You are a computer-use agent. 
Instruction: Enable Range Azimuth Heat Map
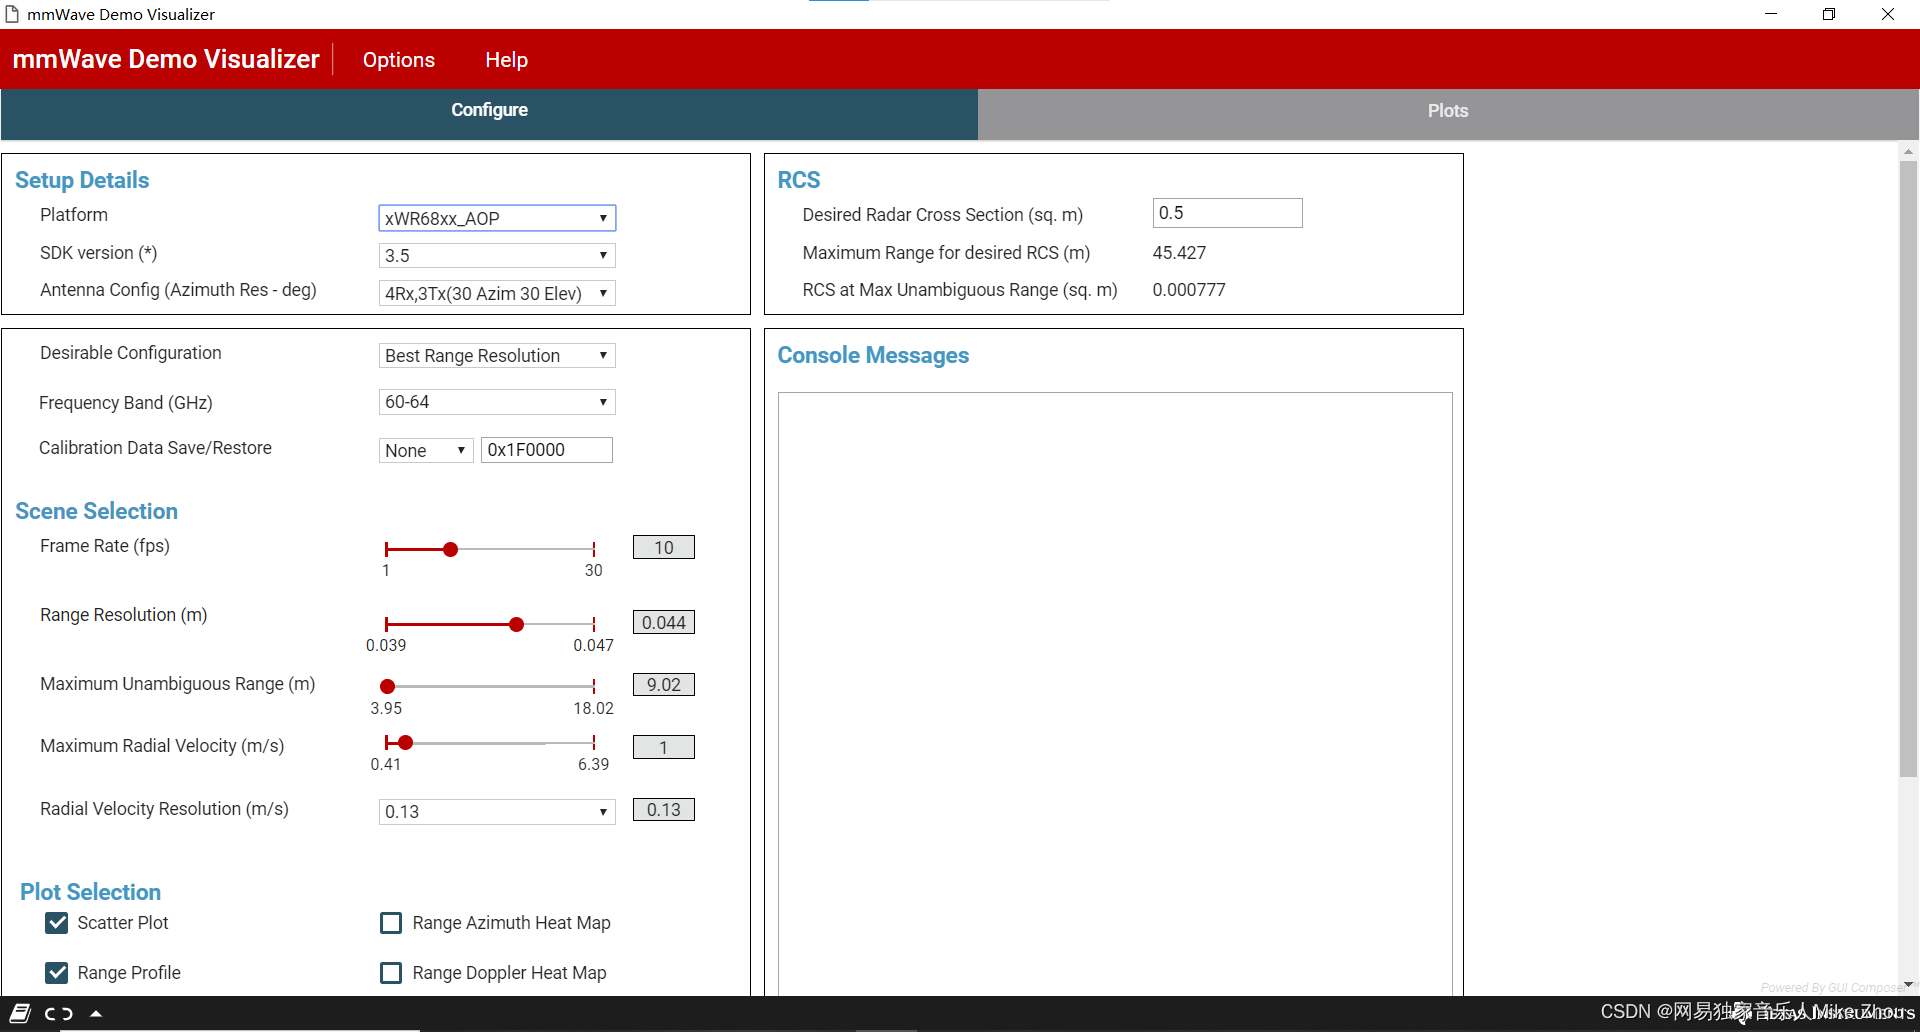(x=391, y=923)
